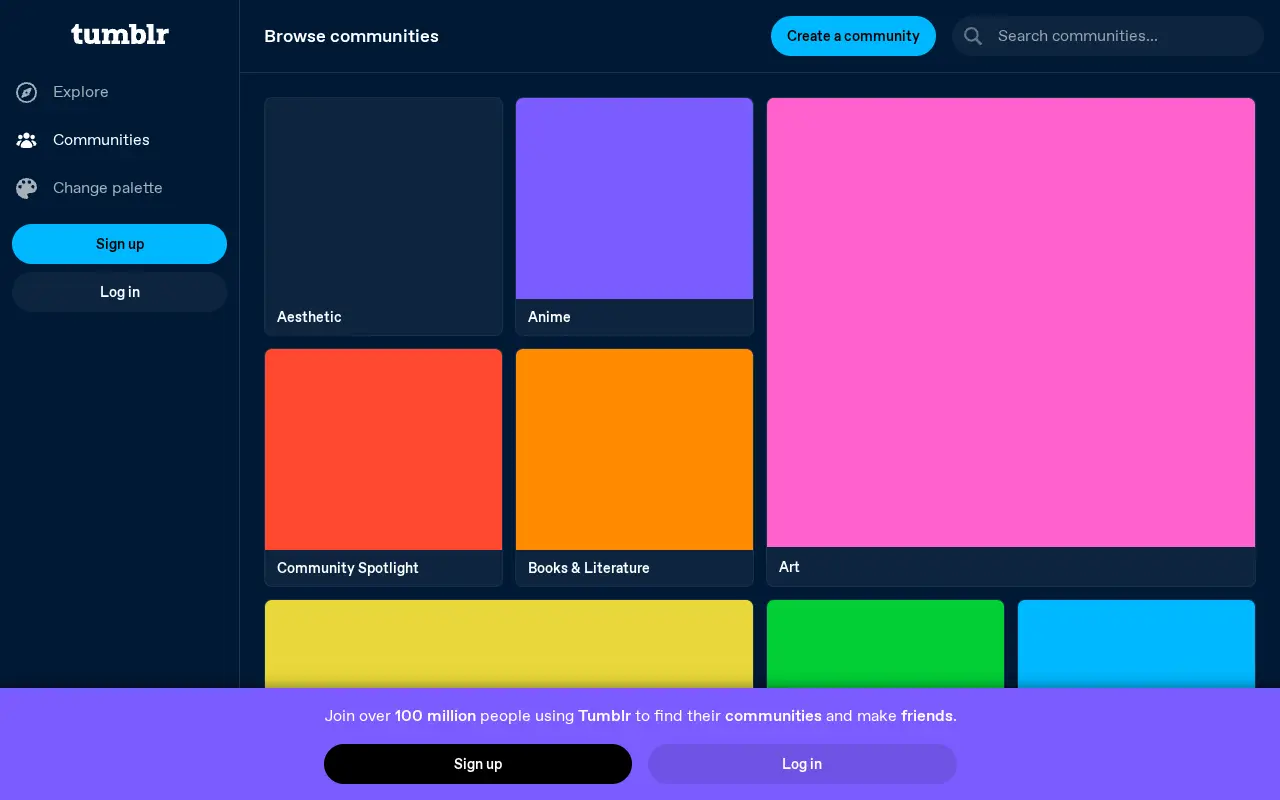Click the magnifier icon in the search bar
Image resolution: width=1280 pixels, height=800 pixels.
(973, 36)
